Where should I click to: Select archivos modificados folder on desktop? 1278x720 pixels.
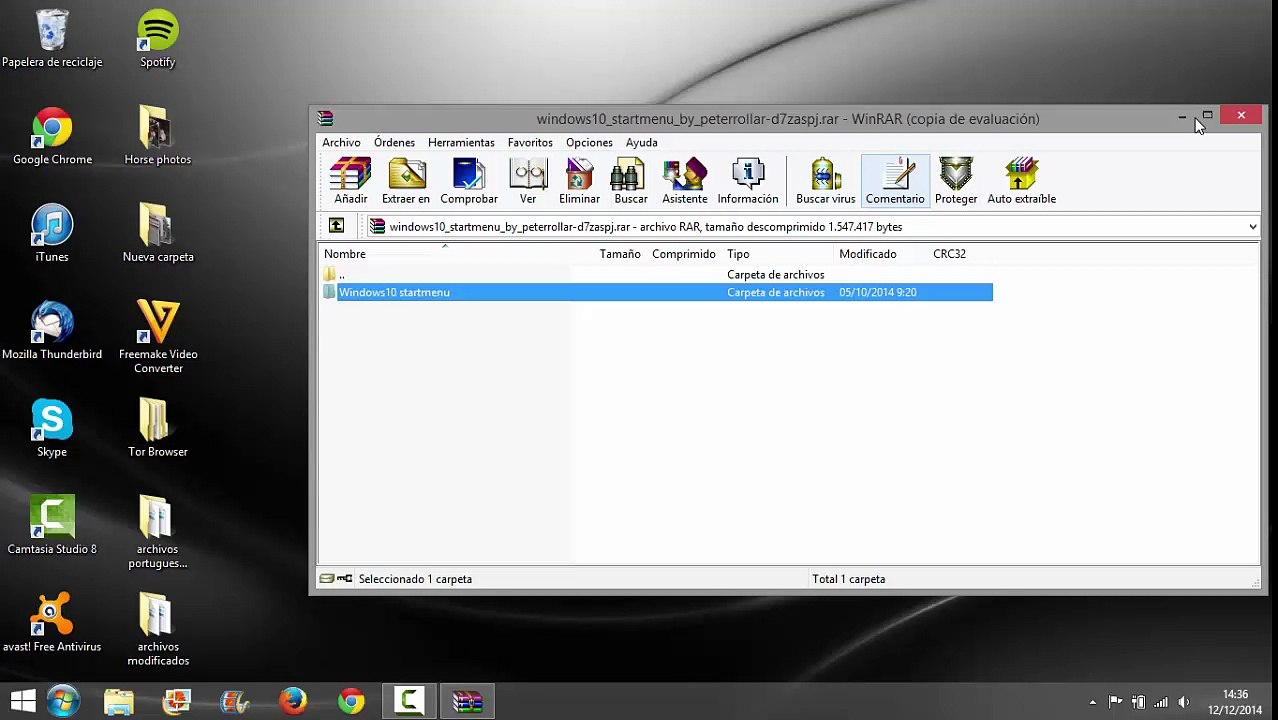click(157, 630)
